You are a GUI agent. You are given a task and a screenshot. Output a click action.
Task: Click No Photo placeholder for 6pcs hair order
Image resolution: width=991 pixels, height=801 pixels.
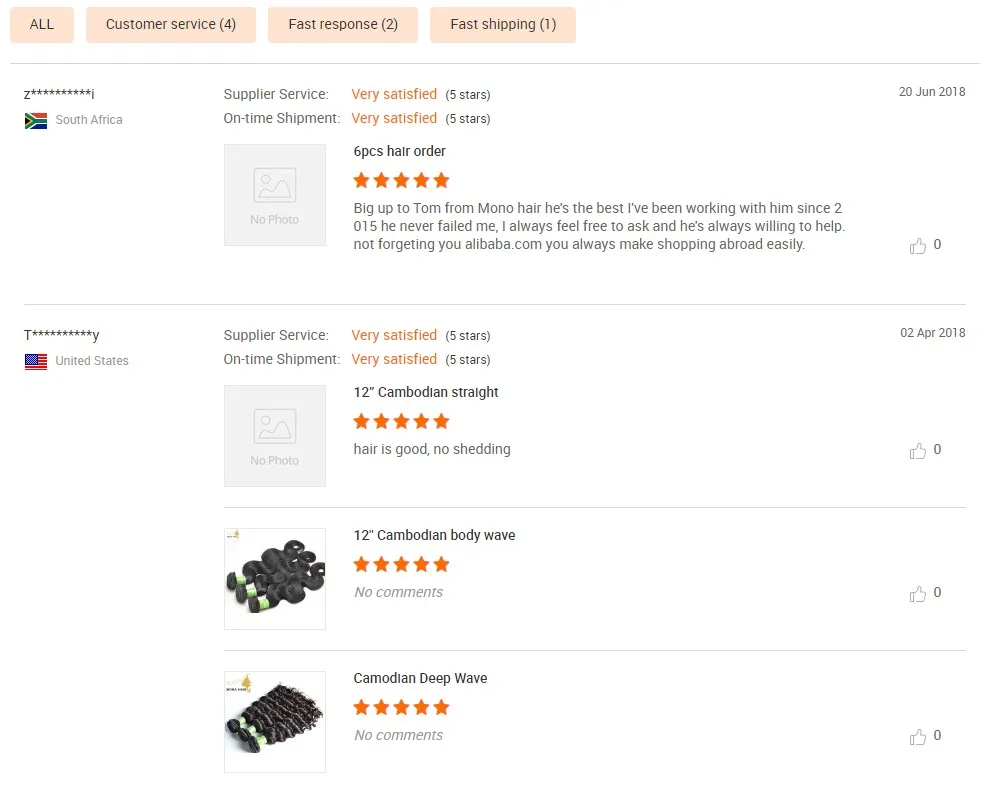(275, 195)
